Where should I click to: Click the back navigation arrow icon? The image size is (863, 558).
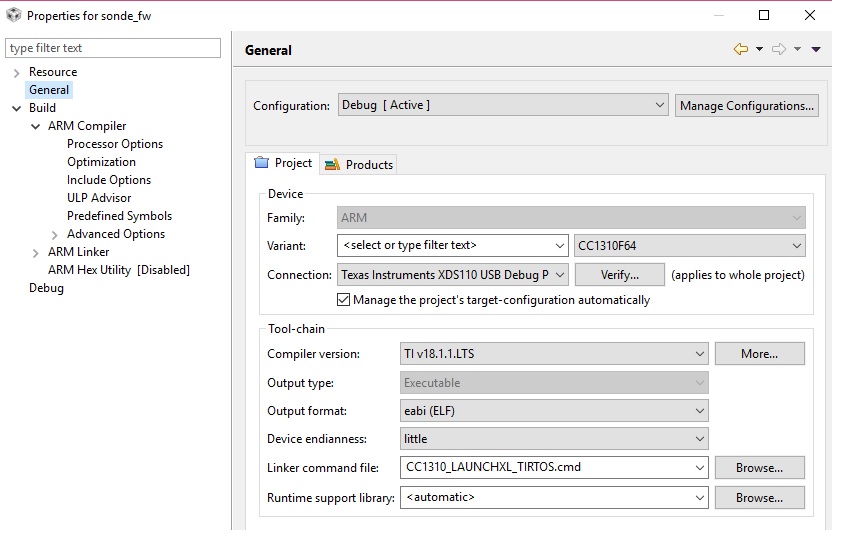(740, 49)
